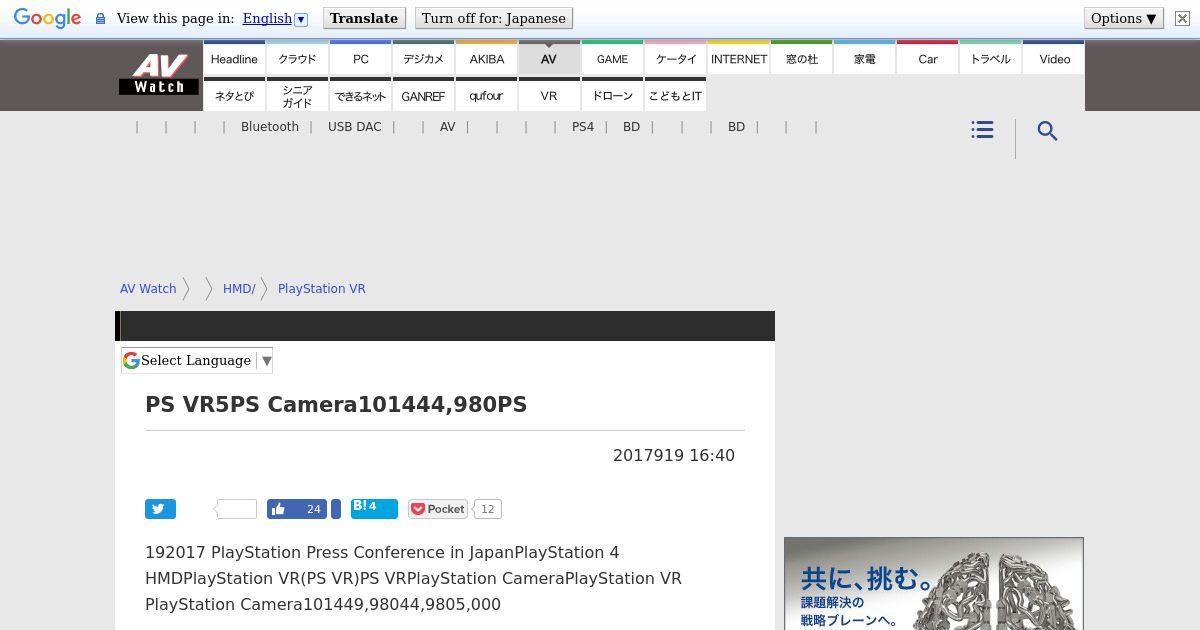The image size is (1200, 630).
Task: Click the Bluetooth topic link
Action: coord(270,127)
